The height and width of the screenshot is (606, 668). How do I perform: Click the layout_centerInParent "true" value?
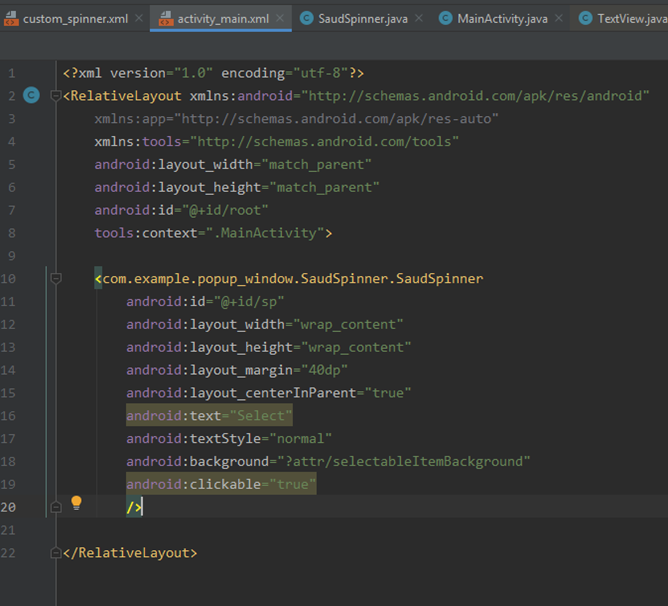click(x=388, y=392)
